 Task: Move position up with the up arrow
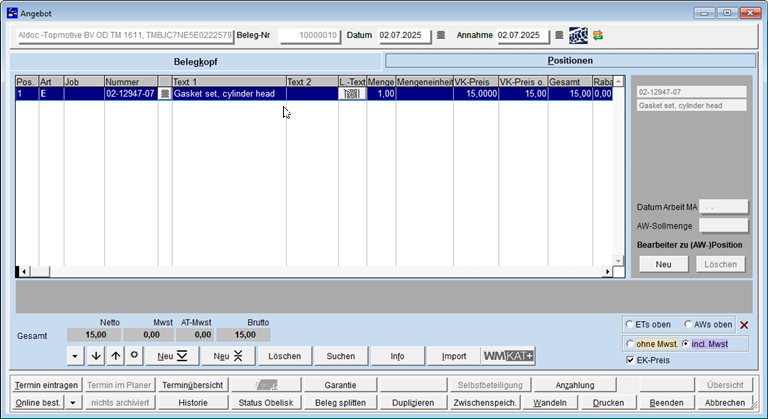(116, 356)
